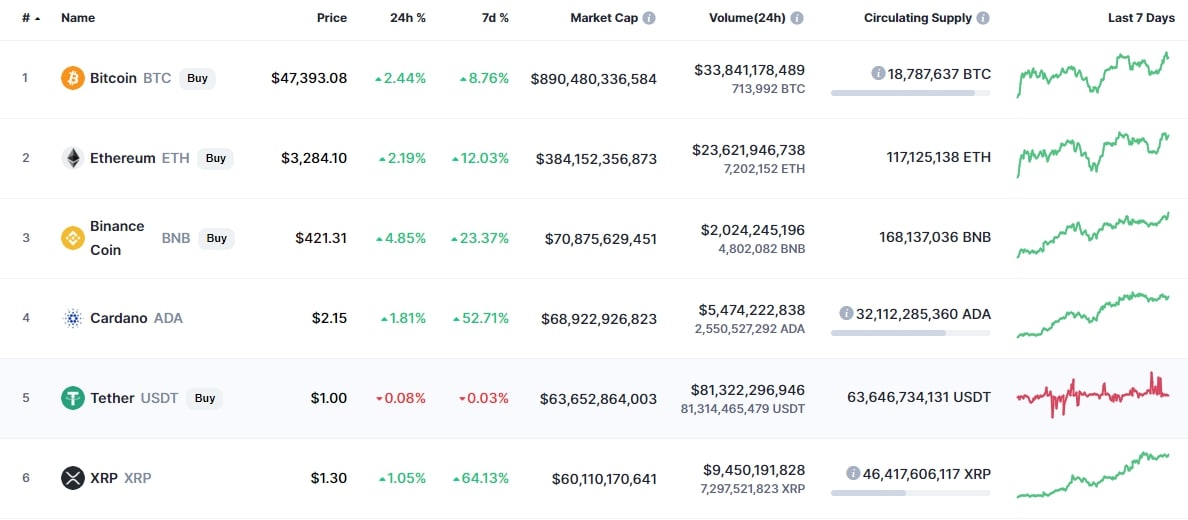Click the XRP black logo icon

pos(73,478)
